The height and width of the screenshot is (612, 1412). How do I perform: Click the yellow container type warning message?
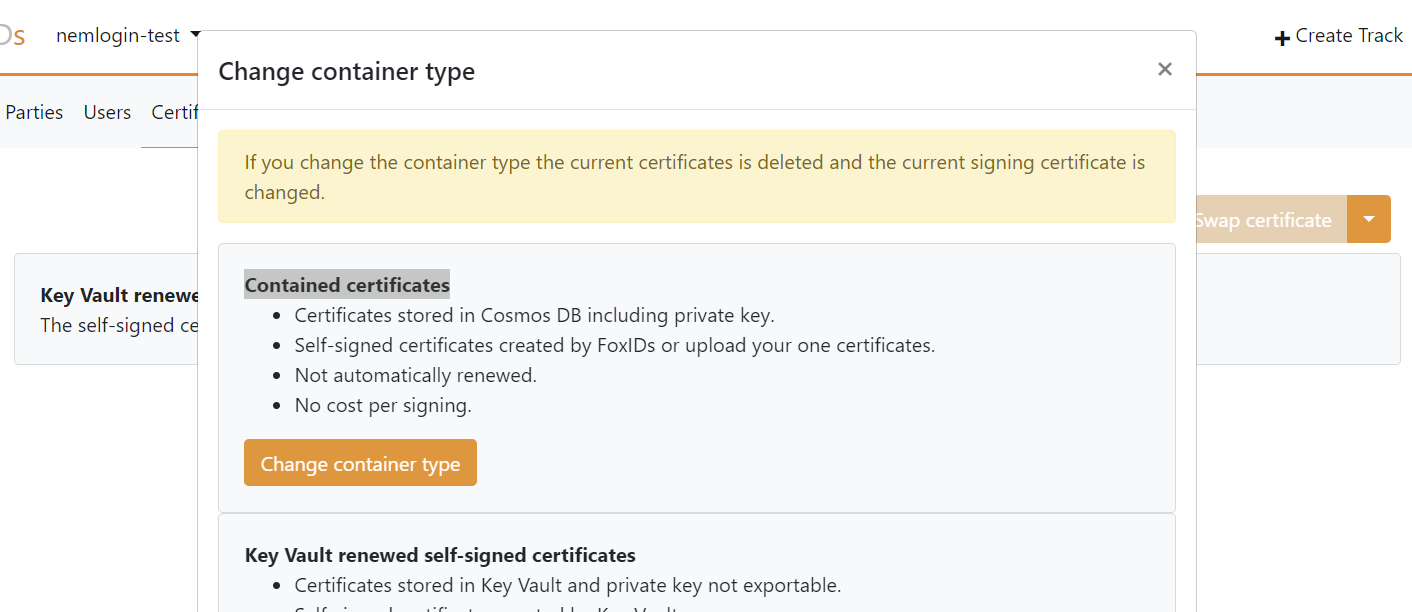click(696, 176)
